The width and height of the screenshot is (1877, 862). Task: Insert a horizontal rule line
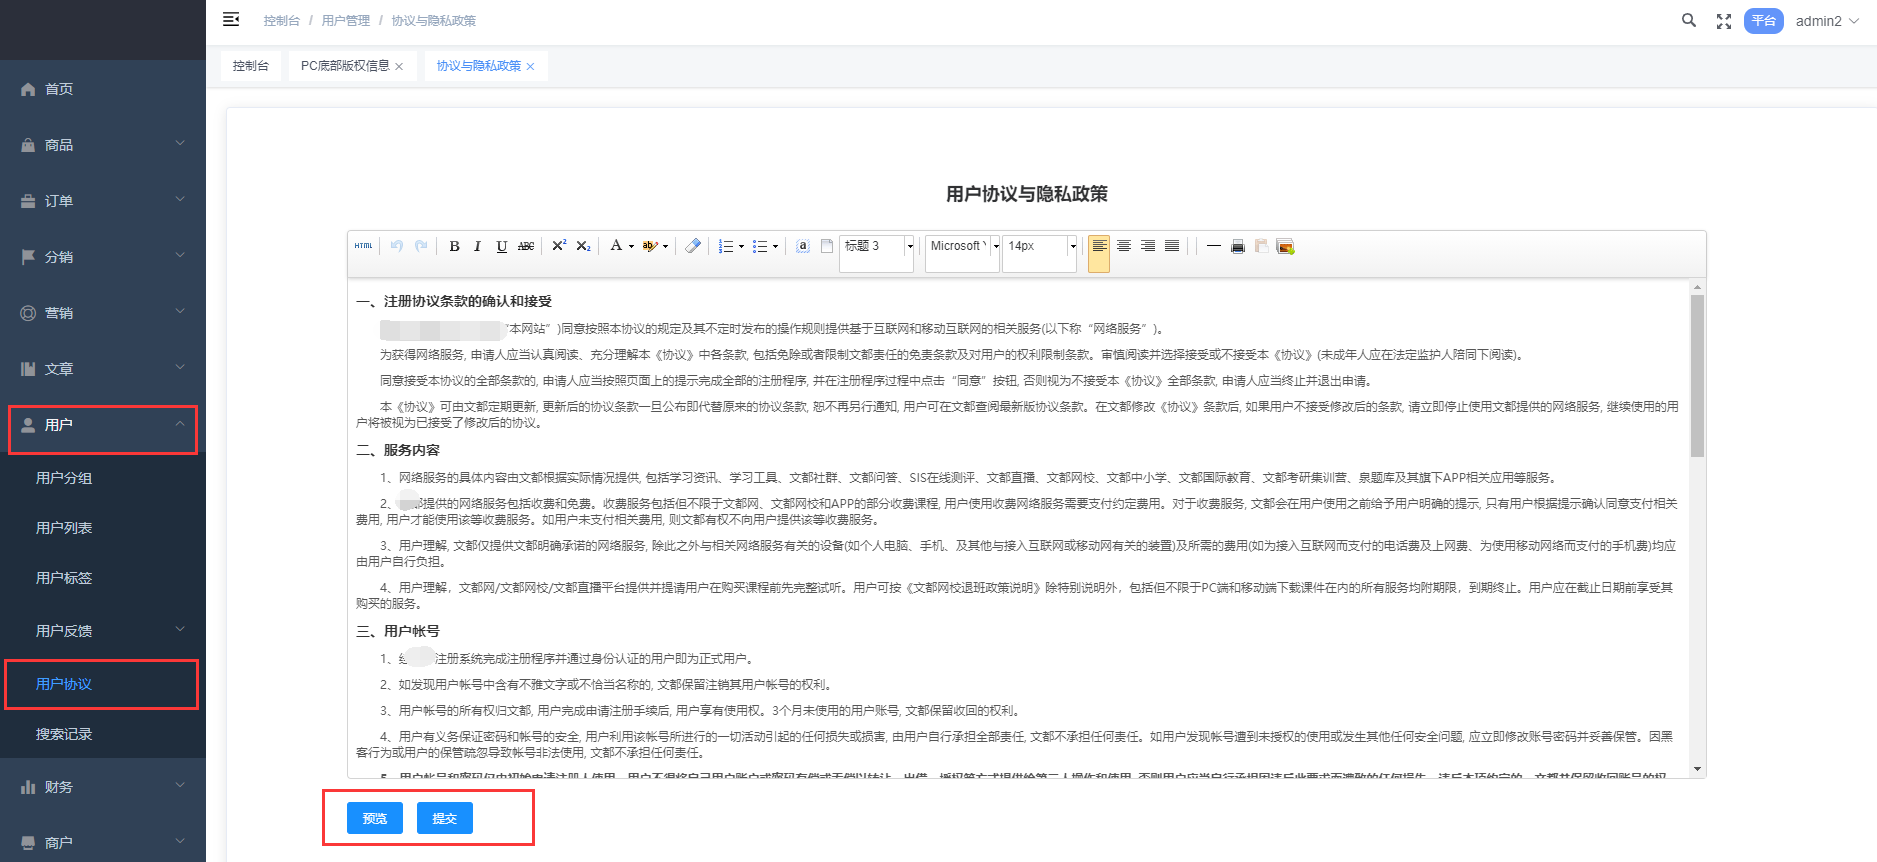(x=1213, y=246)
